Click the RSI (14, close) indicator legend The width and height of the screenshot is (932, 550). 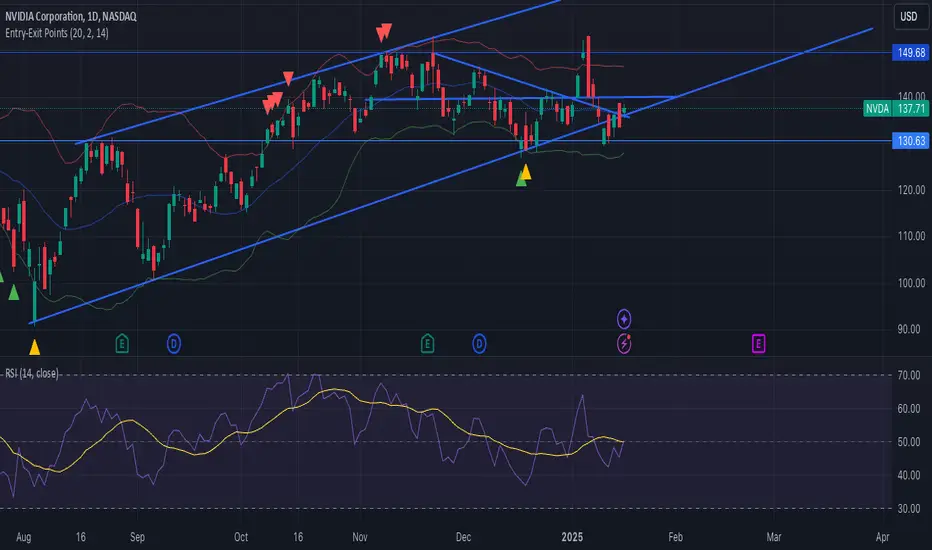point(32,373)
